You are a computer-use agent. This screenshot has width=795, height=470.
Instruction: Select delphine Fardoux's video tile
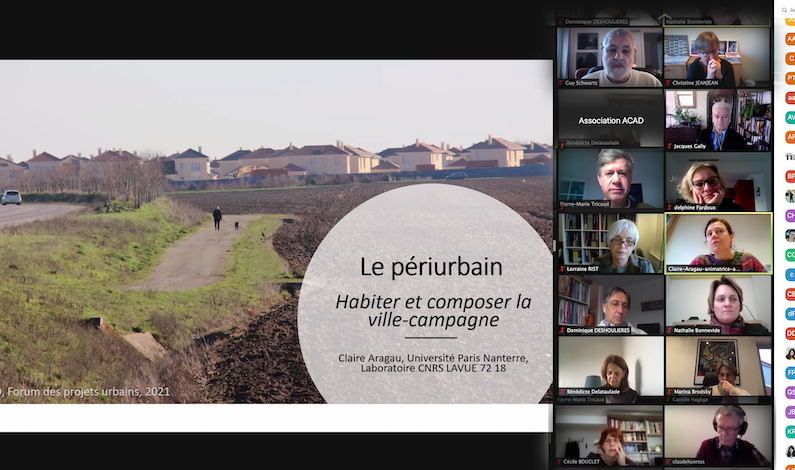(718, 181)
